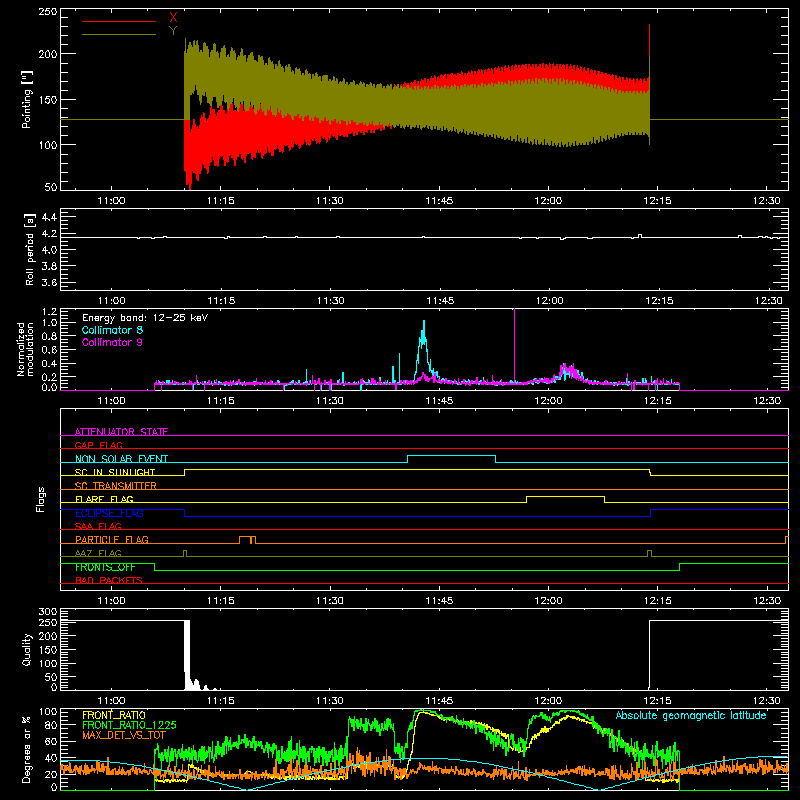Click the NON_SOLAR_EVENT flag label

tap(121, 459)
